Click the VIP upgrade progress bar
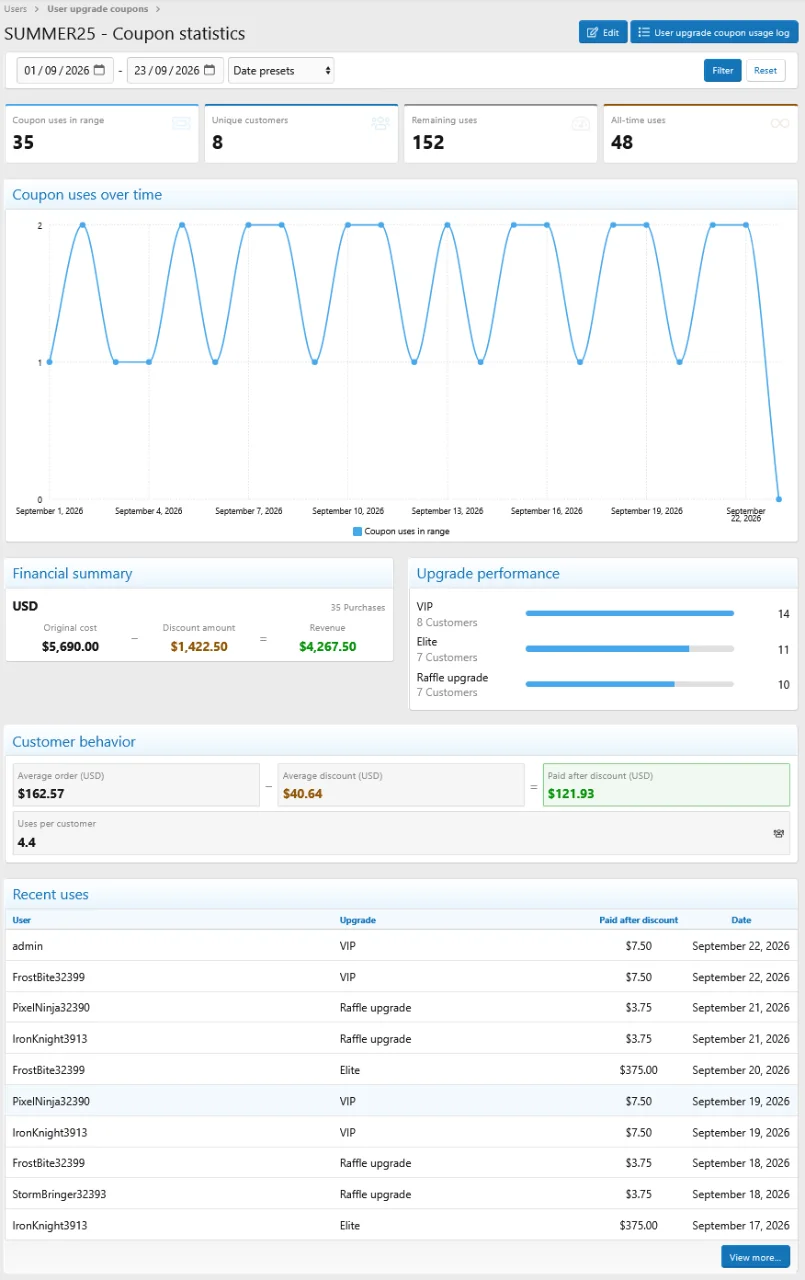 pos(629,613)
